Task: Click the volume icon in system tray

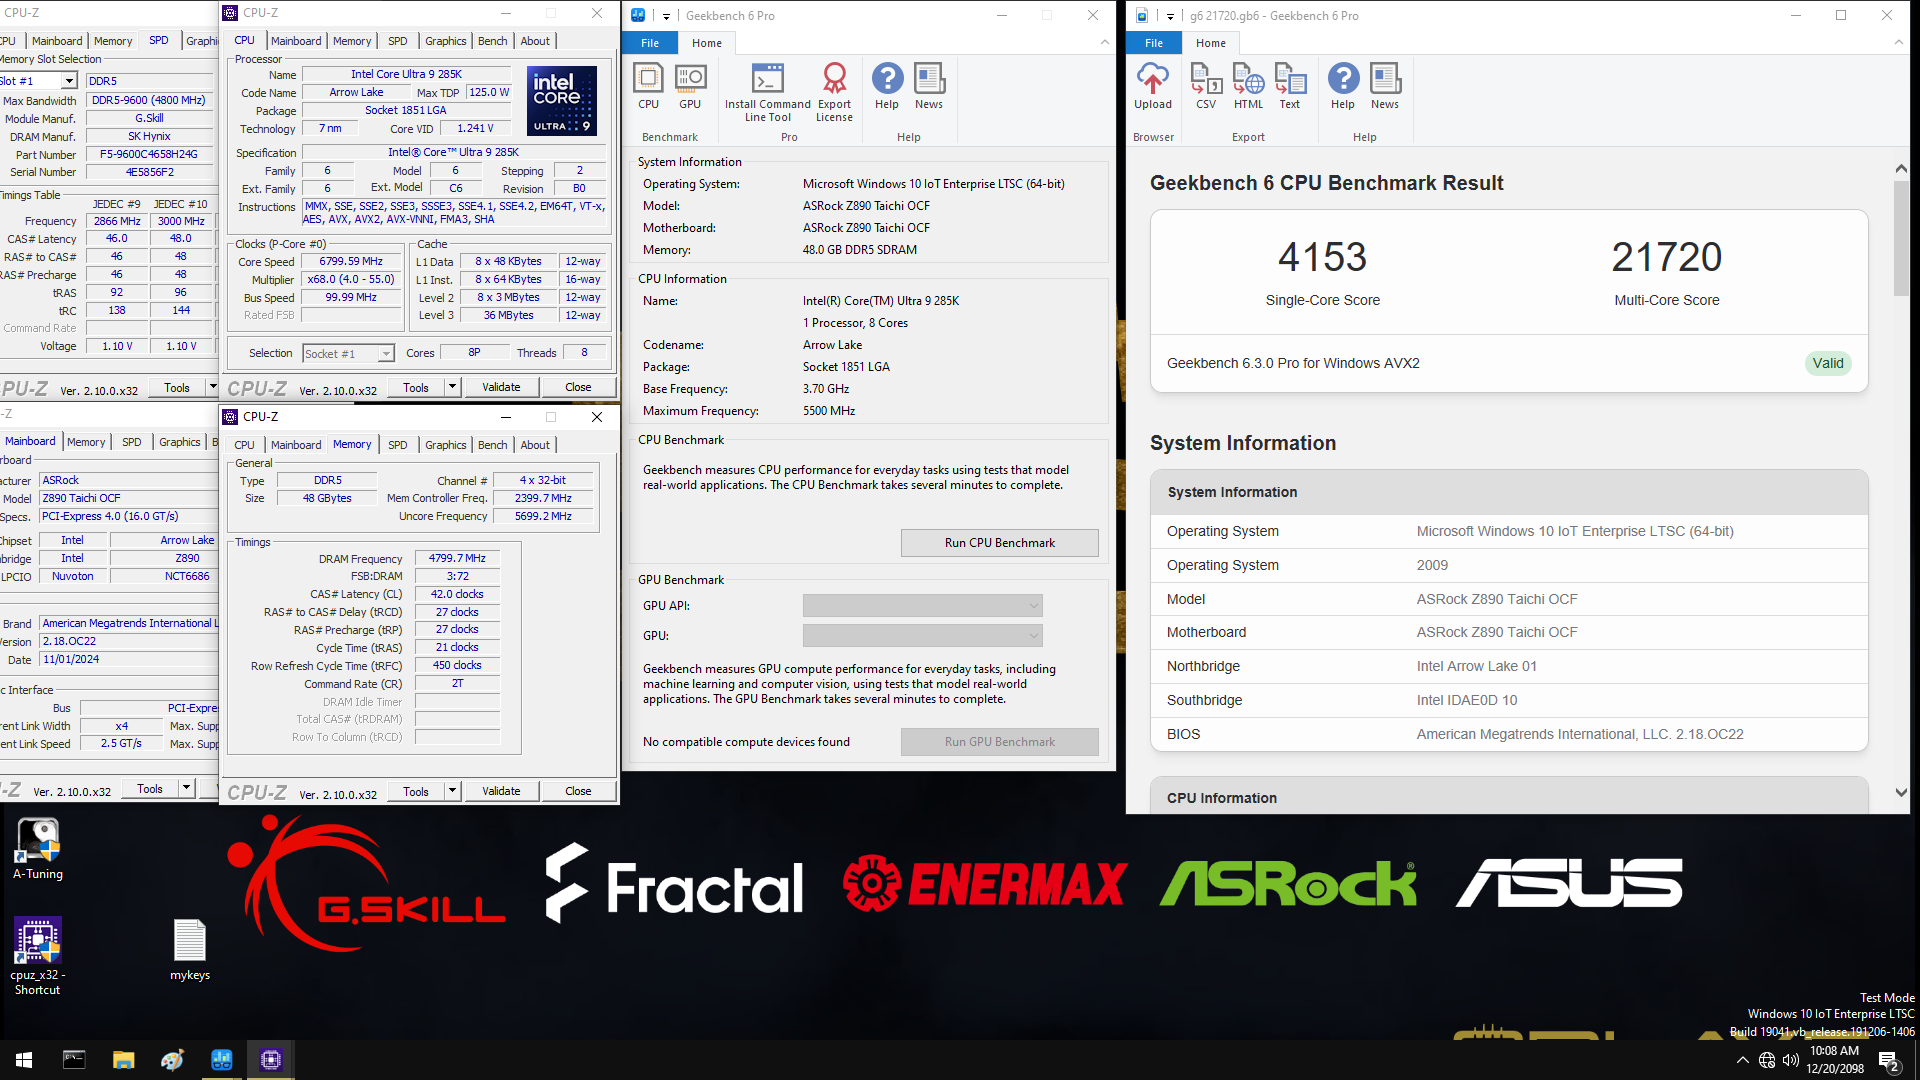Action: coord(1790,1060)
